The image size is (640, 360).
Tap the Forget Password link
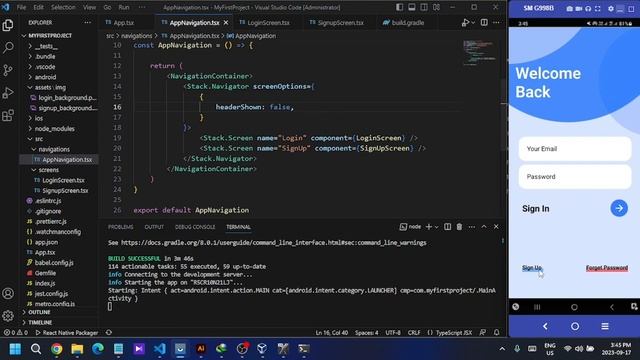(607, 268)
